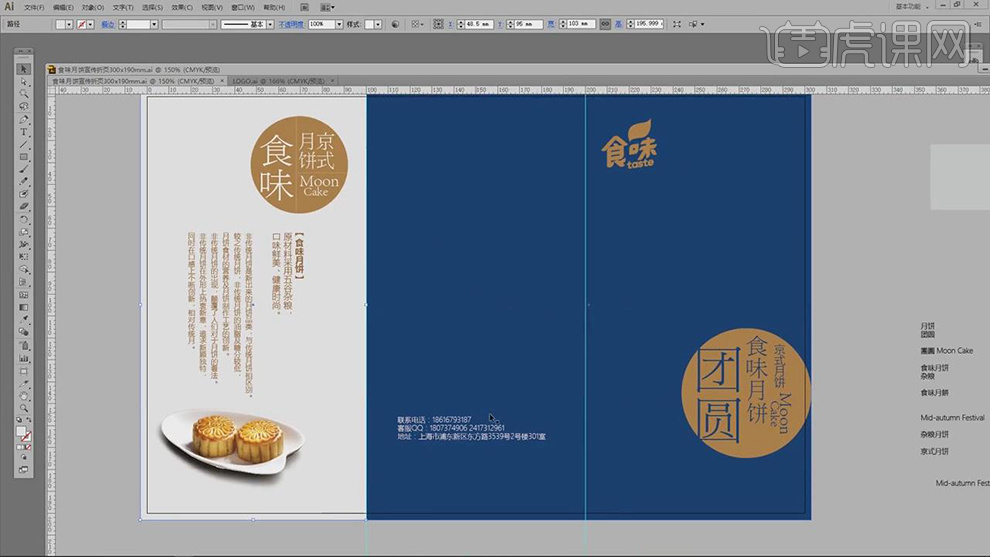This screenshot has height=557, width=990.
Task: Select the Scale tool
Action: point(23,232)
